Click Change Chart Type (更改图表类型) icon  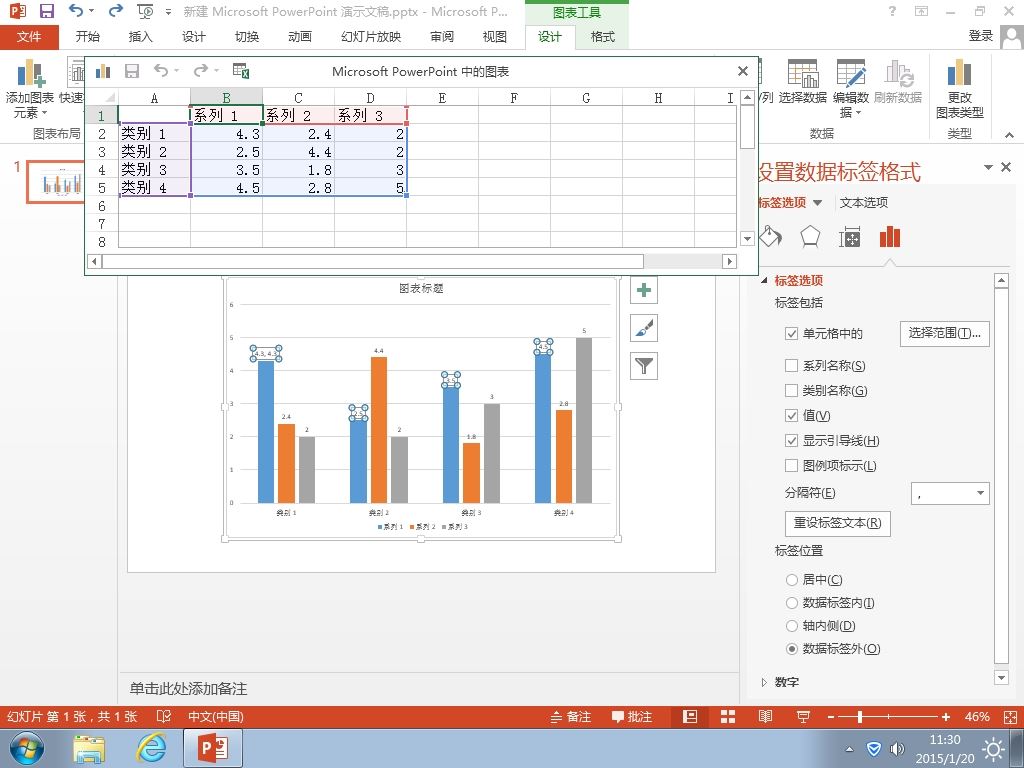(959, 73)
